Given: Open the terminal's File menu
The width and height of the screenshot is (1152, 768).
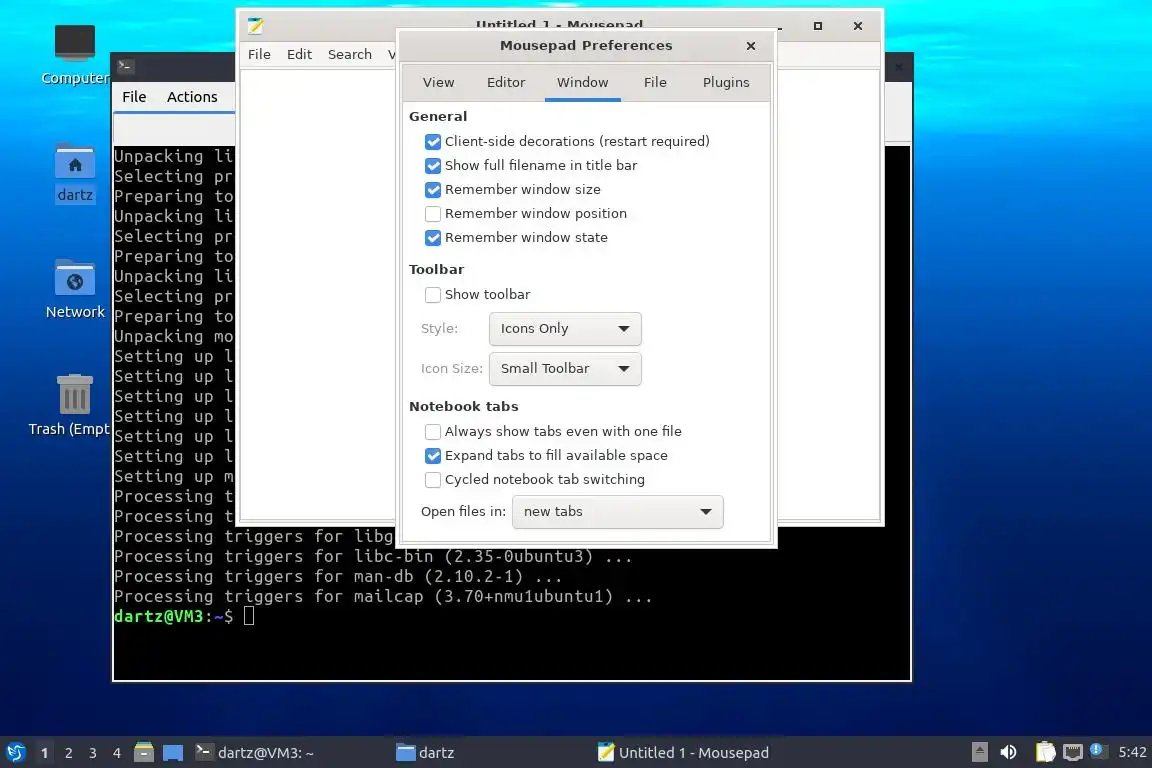Looking at the screenshot, I should [134, 97].
